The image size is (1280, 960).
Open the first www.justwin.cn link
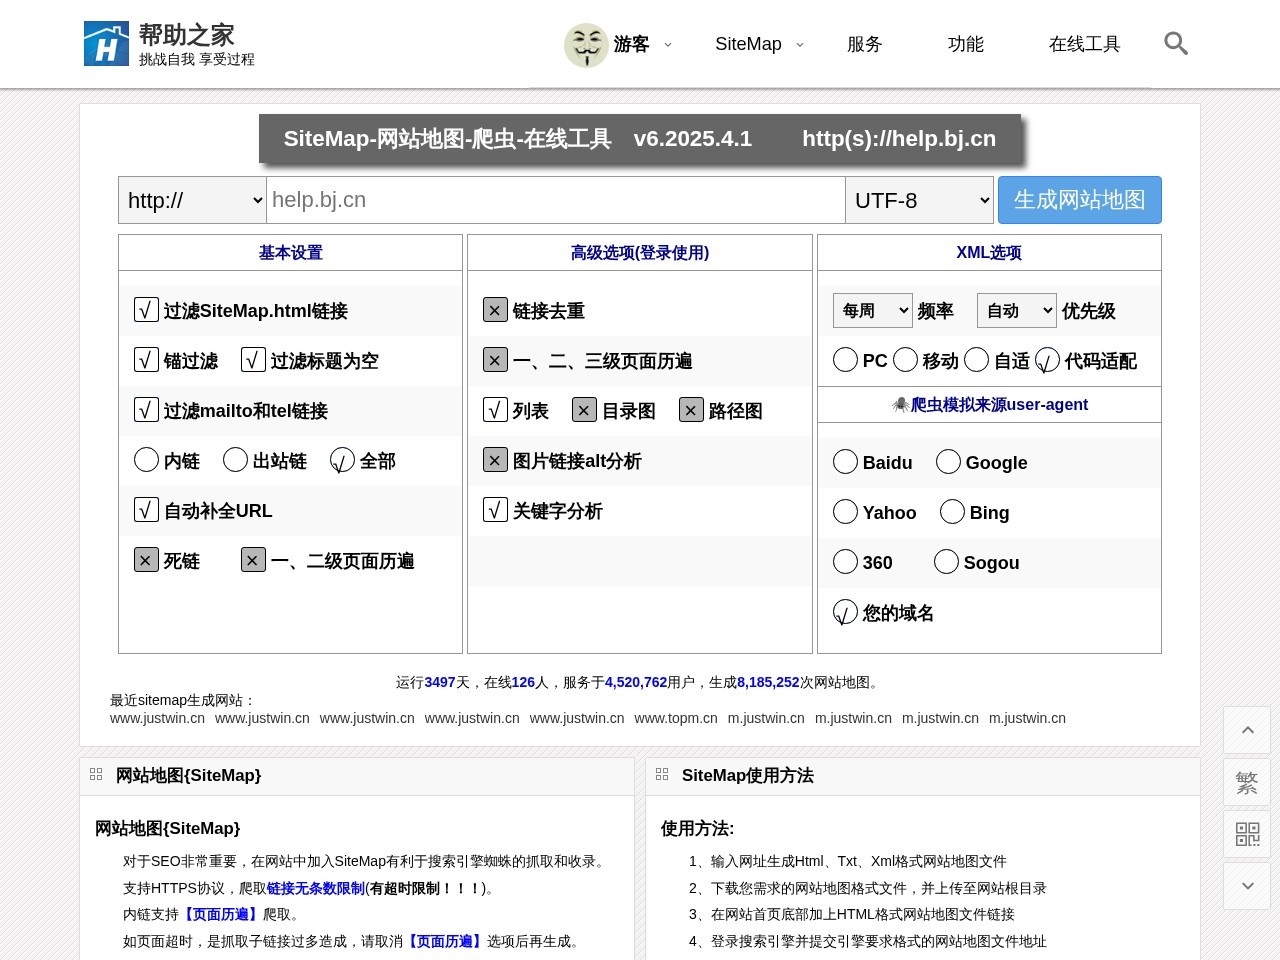[x=157, y=718]
